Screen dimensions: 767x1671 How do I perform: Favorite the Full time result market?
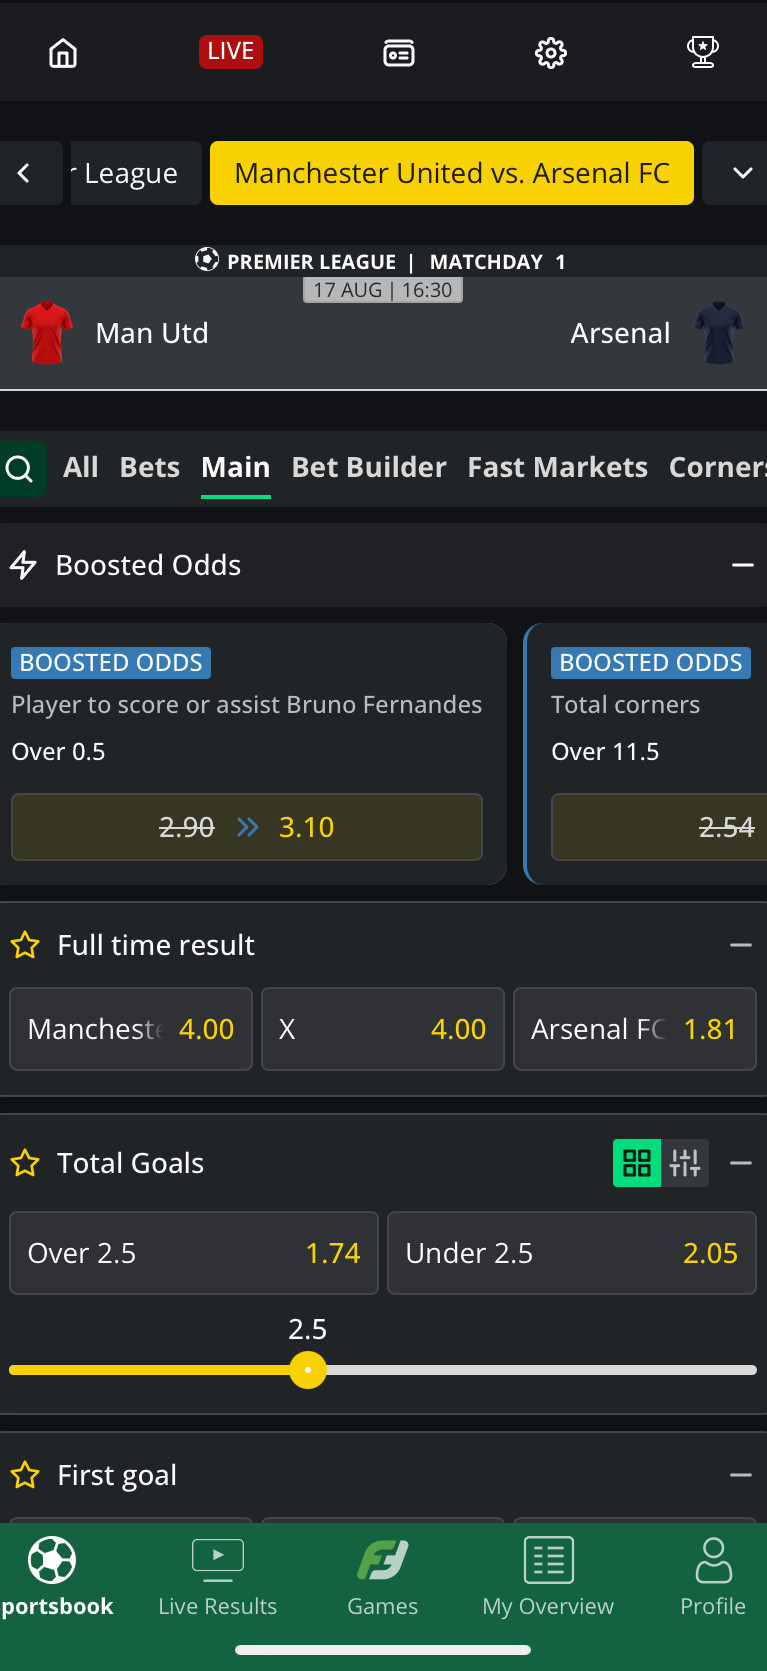(25, 945)
